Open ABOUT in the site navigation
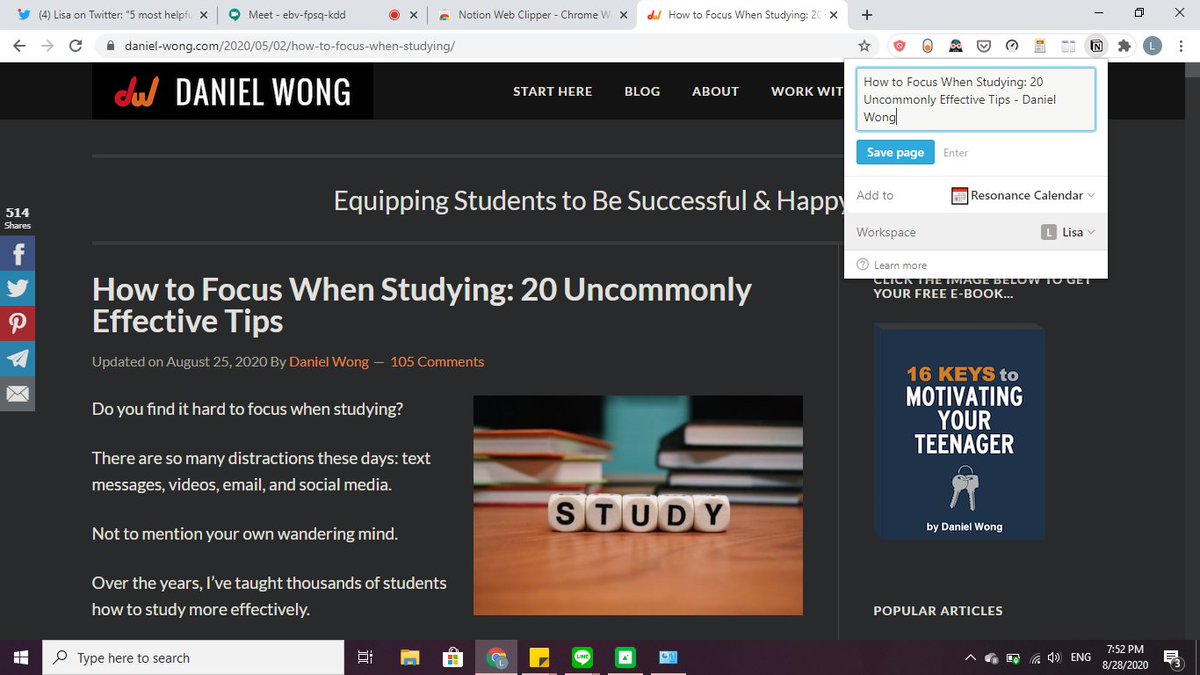 [x=715, y=91]
